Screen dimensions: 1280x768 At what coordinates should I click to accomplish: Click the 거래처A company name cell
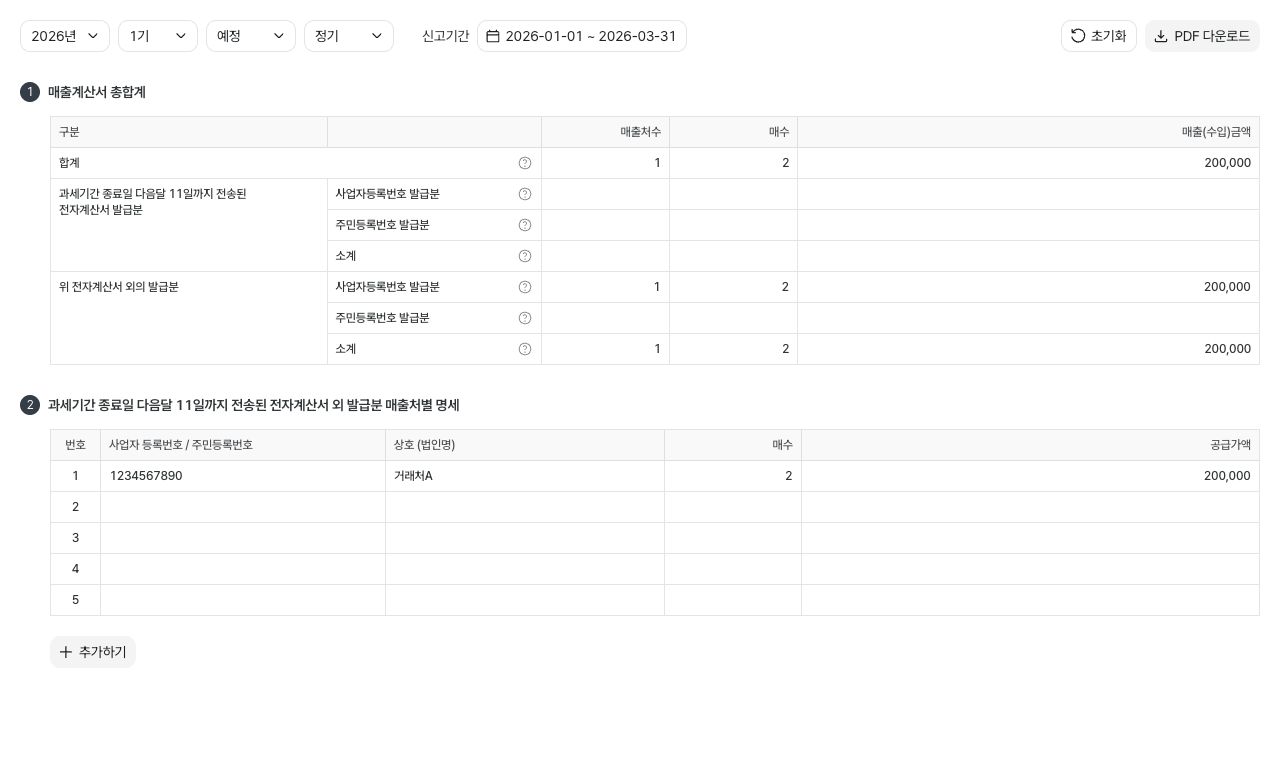[525, 476]
